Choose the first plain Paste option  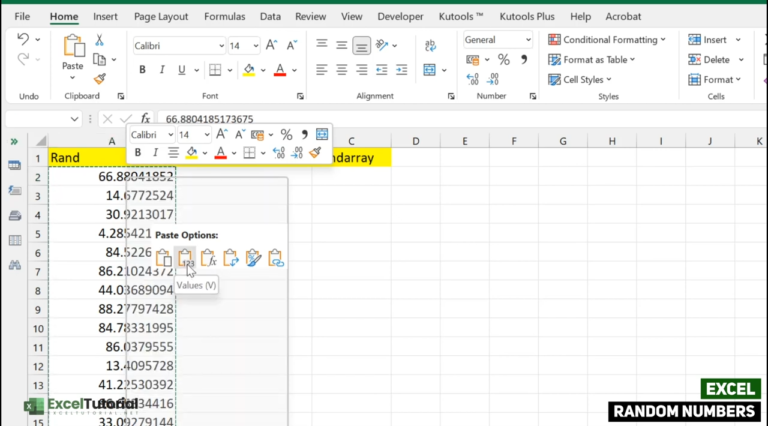point(163,258)
